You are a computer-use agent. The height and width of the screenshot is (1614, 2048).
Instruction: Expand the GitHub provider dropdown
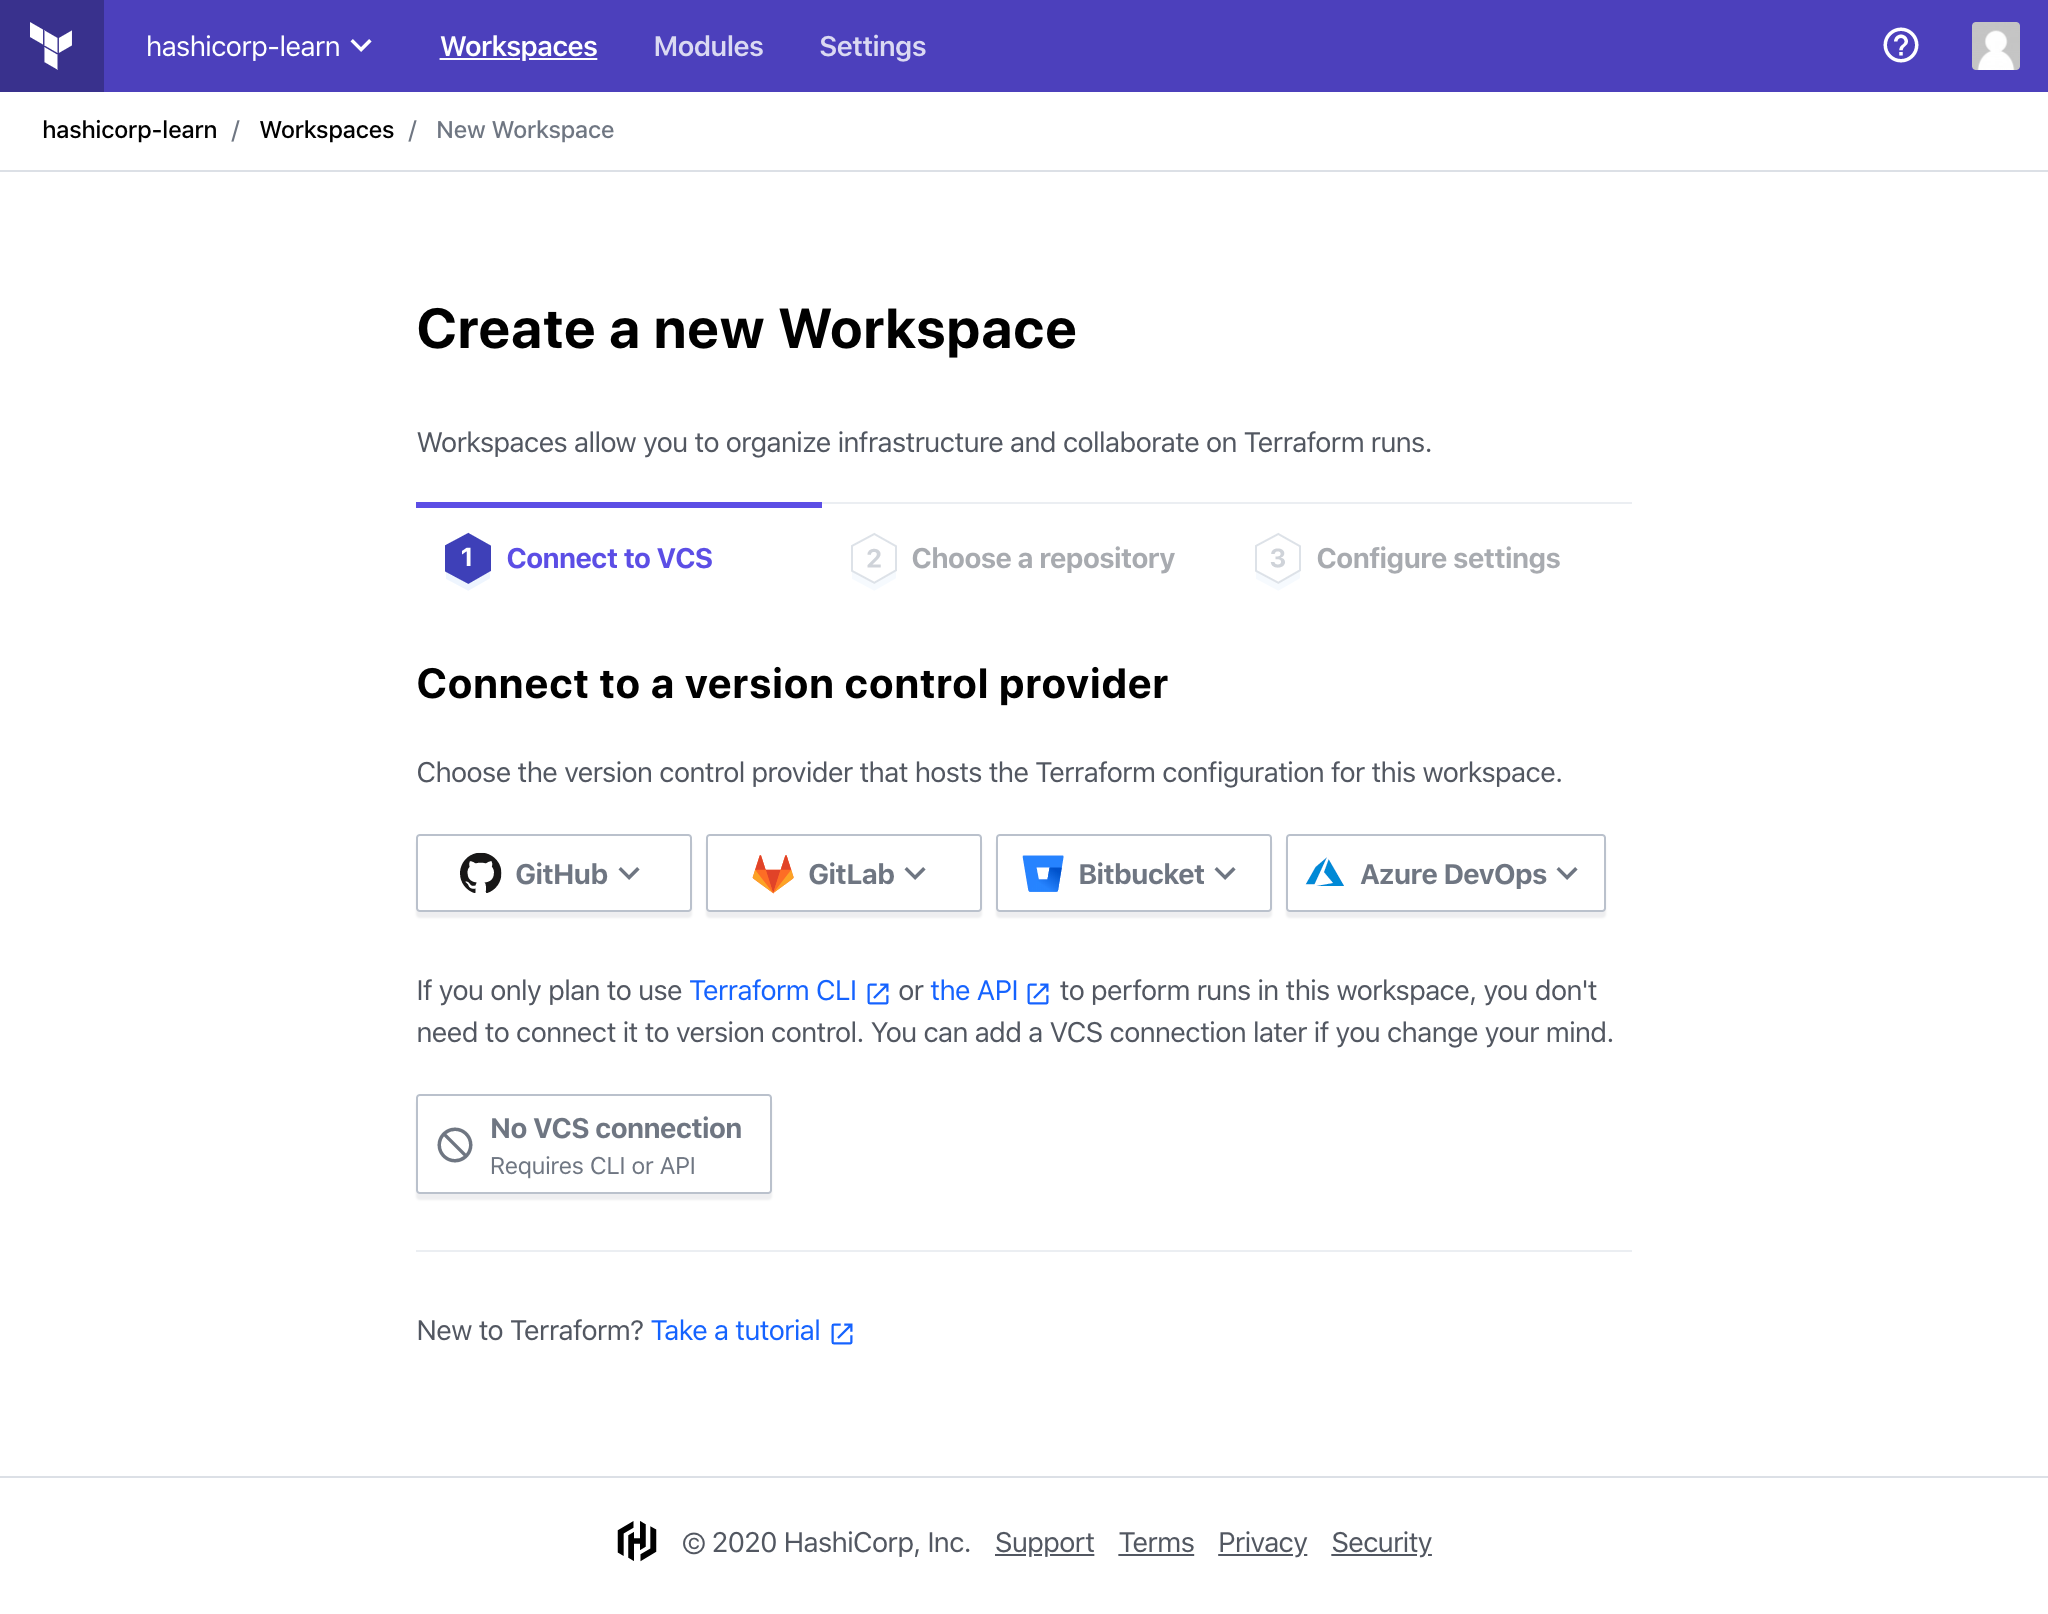click(553, 873)
